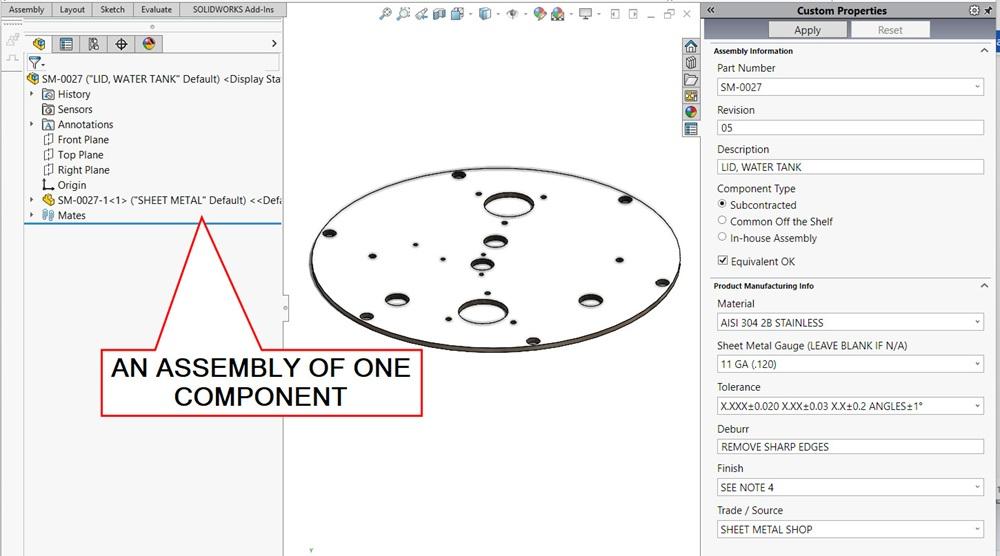Open SOLIDWORKS Resources home icon in task pane
Image resolution: width=1000 pixels, height=556 pixels.
(x=691, y=47)
